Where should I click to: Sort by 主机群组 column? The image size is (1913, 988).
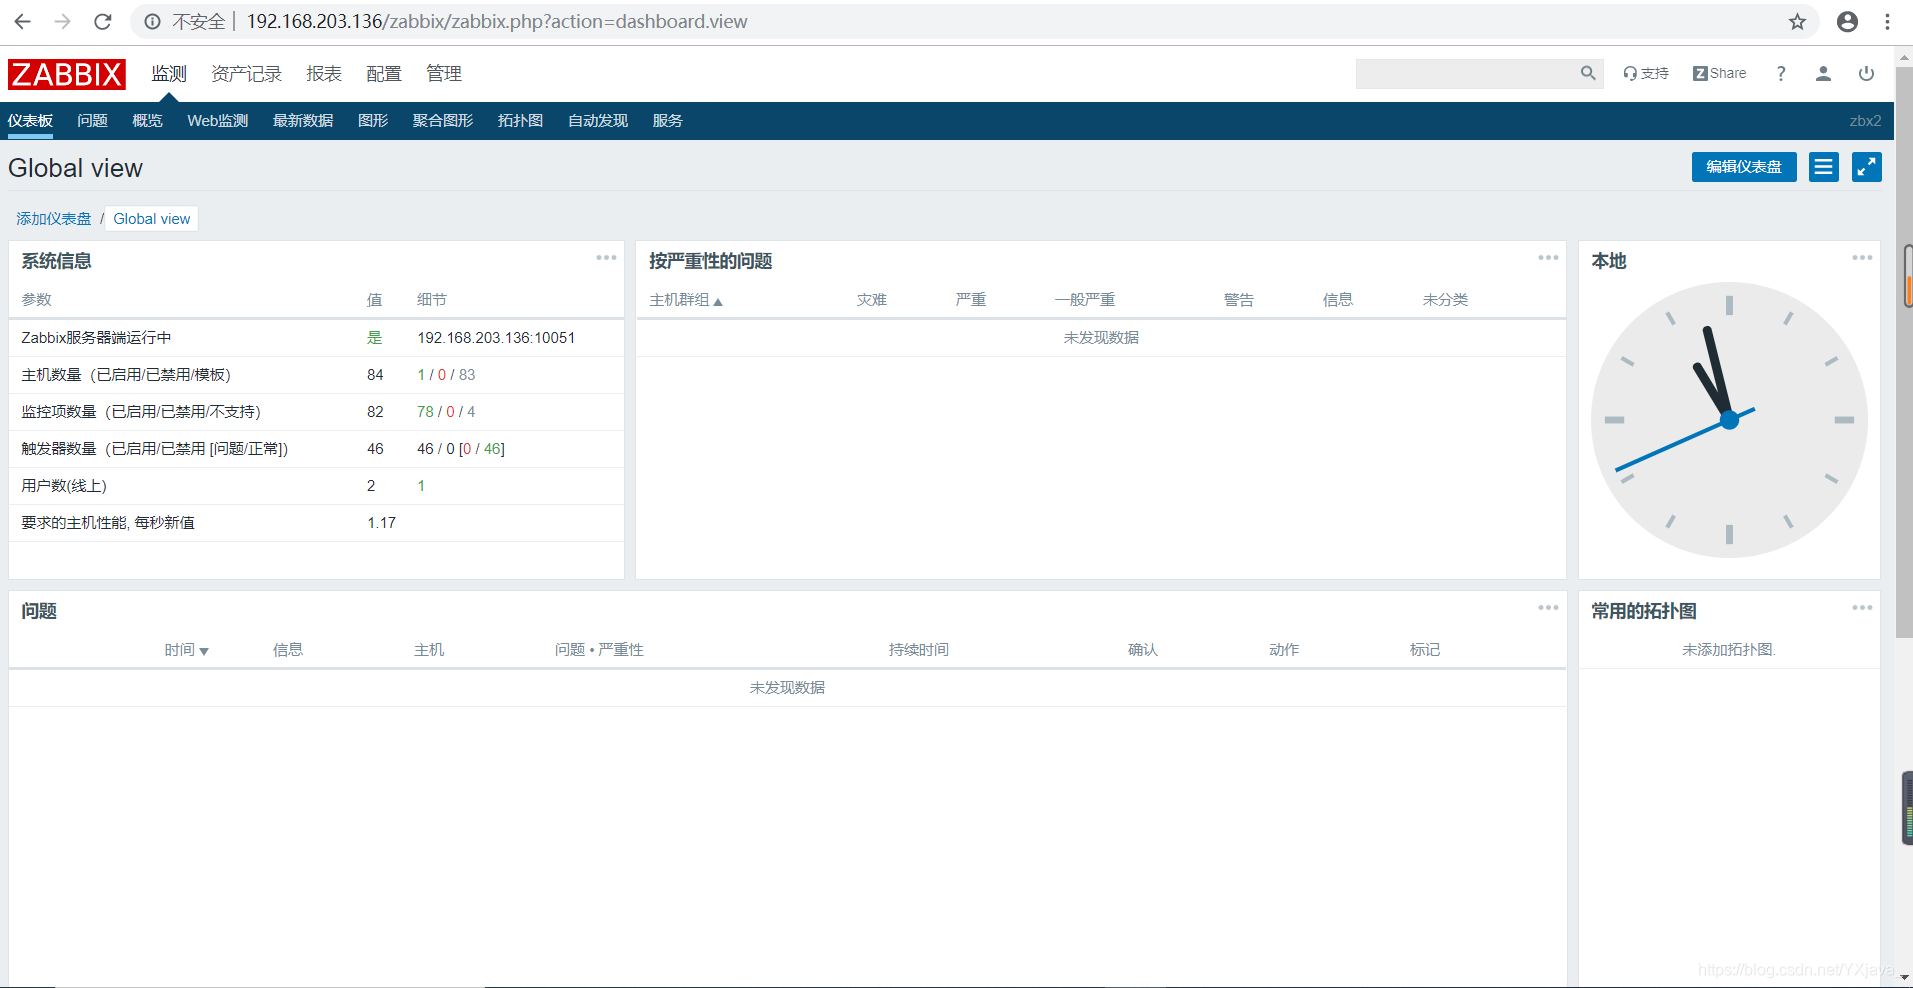point(686,300)
